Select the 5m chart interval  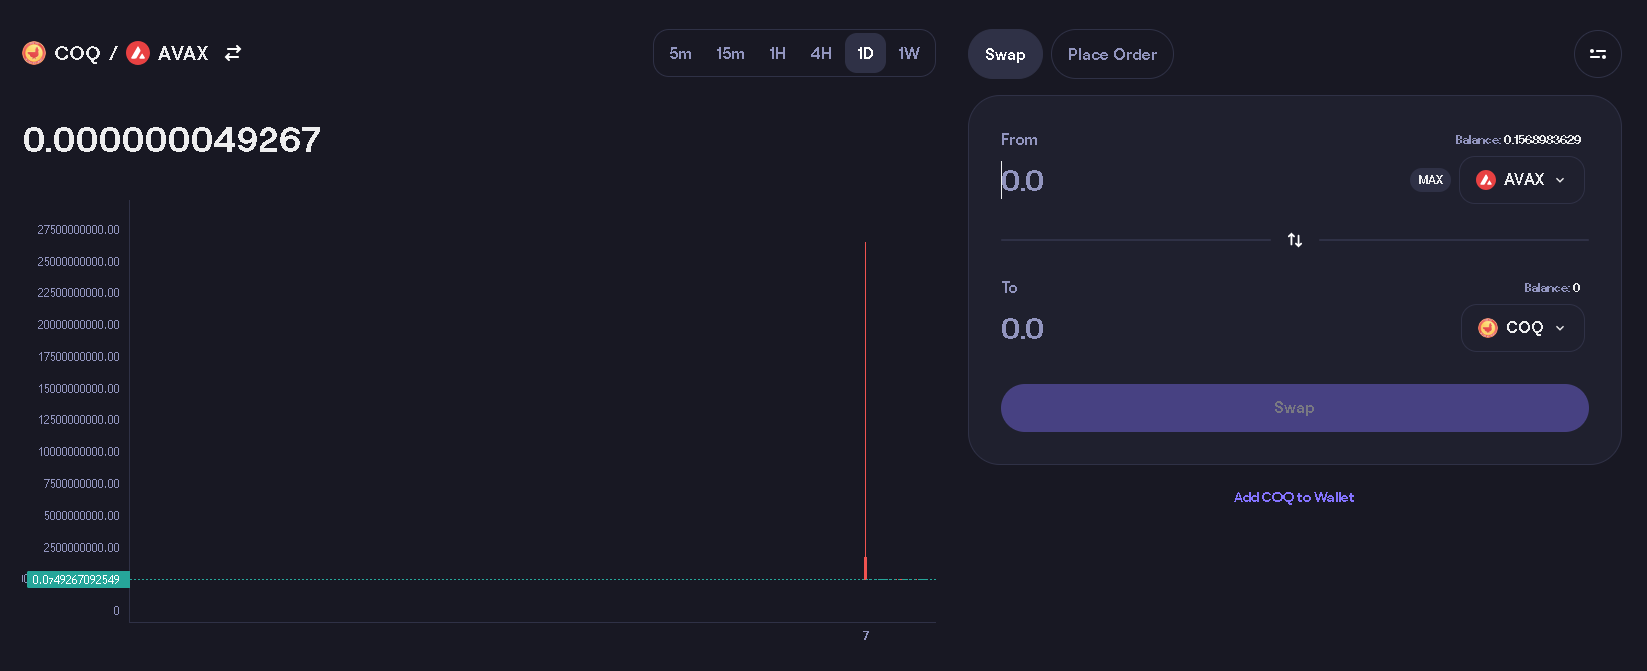(x=680, y=54)
